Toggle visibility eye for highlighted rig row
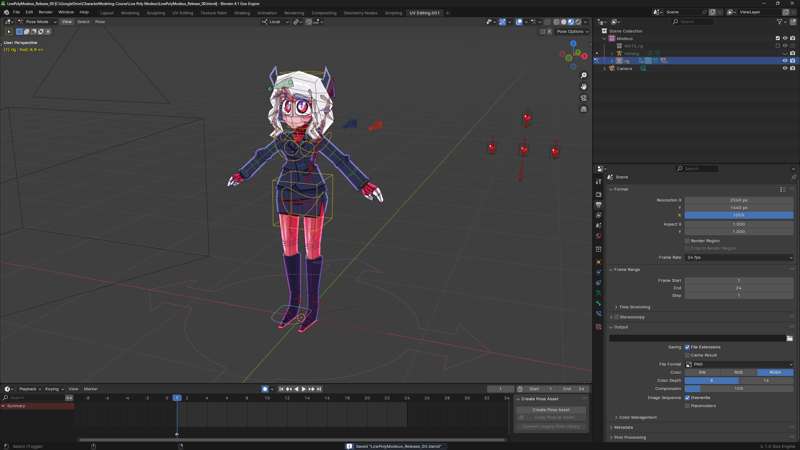The image size is (800, 450). coord(785,61)
